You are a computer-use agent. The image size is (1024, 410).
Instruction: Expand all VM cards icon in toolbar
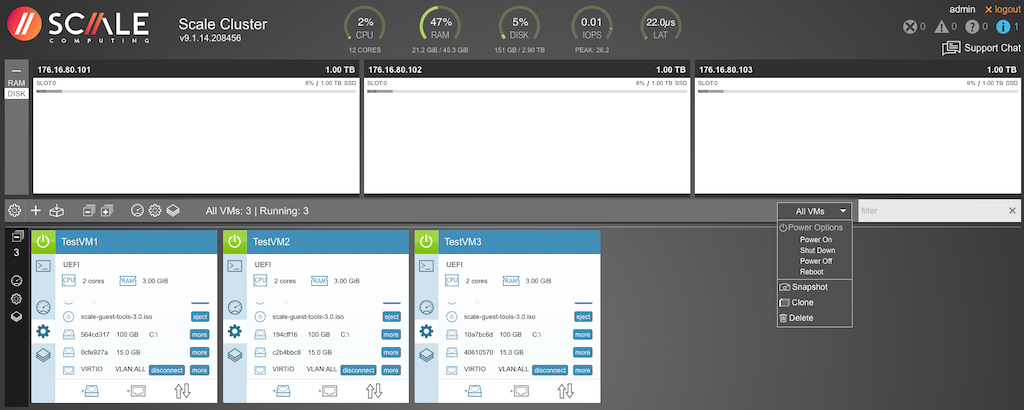pyautogui.click(x=107, y=211)
